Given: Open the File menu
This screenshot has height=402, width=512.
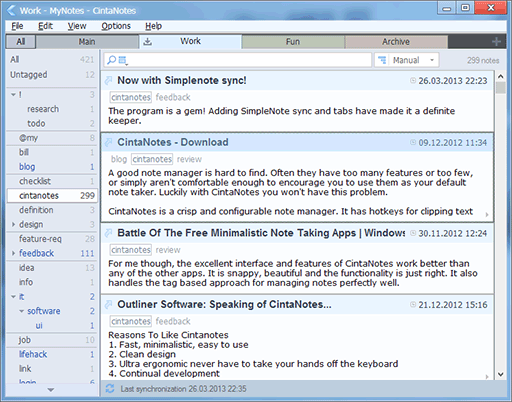Looking at the screenshot, I should pos(17,26).
